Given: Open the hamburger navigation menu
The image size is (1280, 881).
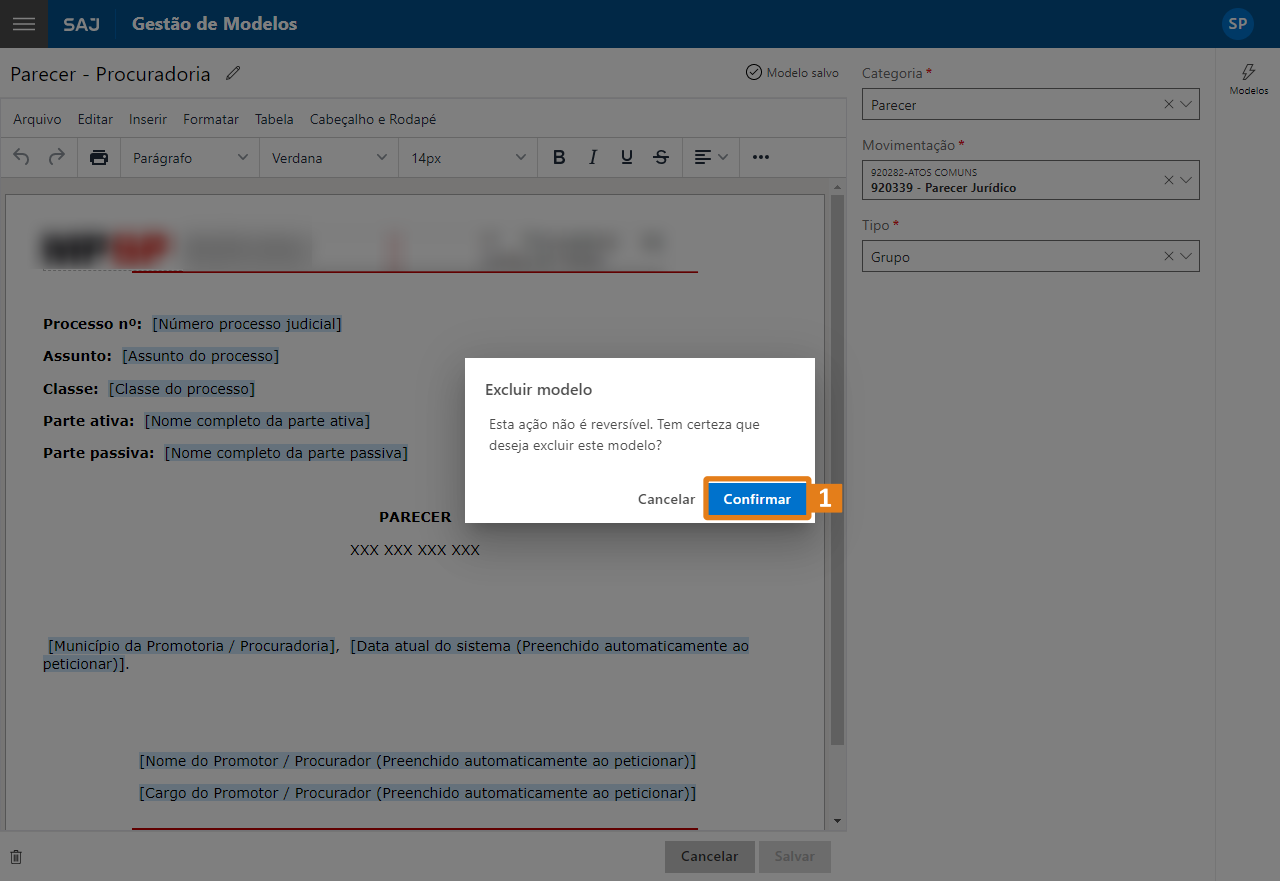Looking at the screenshot, I should click(23, 24).
